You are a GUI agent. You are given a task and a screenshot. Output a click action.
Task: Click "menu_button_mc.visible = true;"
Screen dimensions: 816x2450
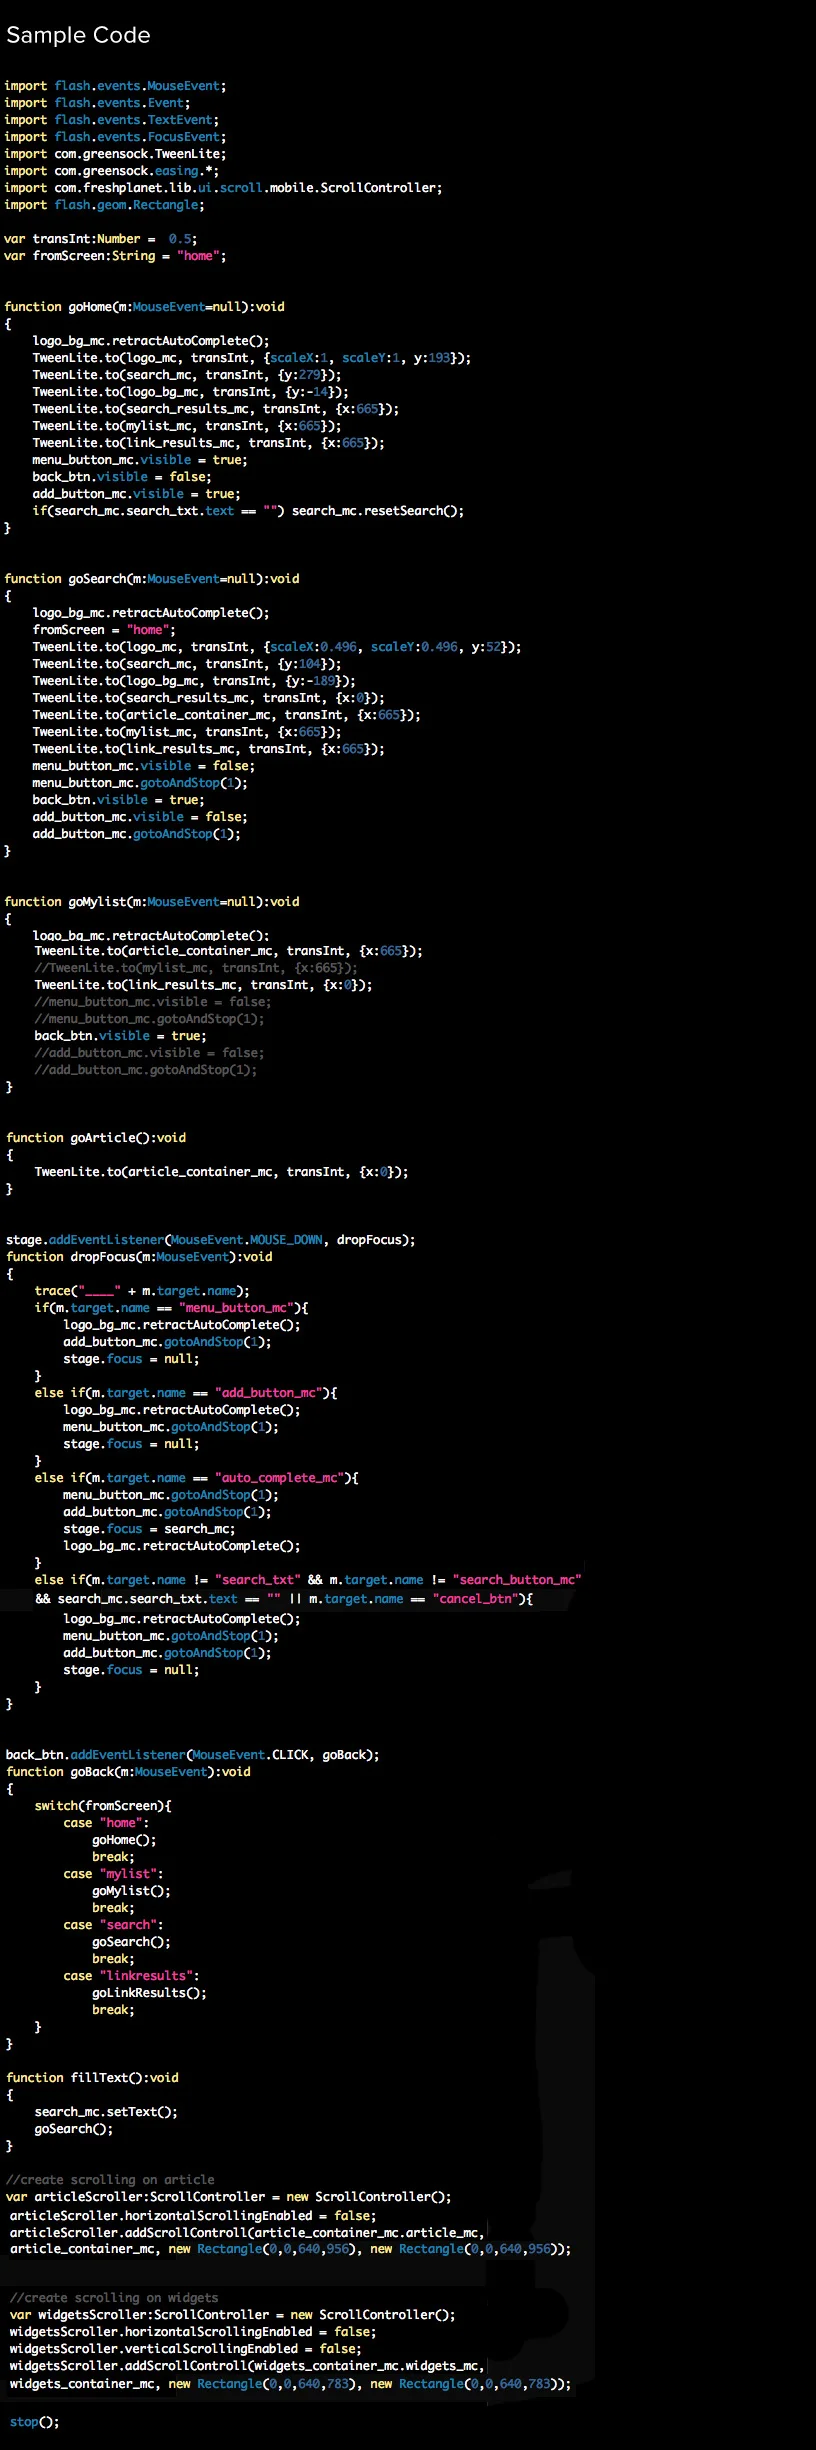(140, 460)
